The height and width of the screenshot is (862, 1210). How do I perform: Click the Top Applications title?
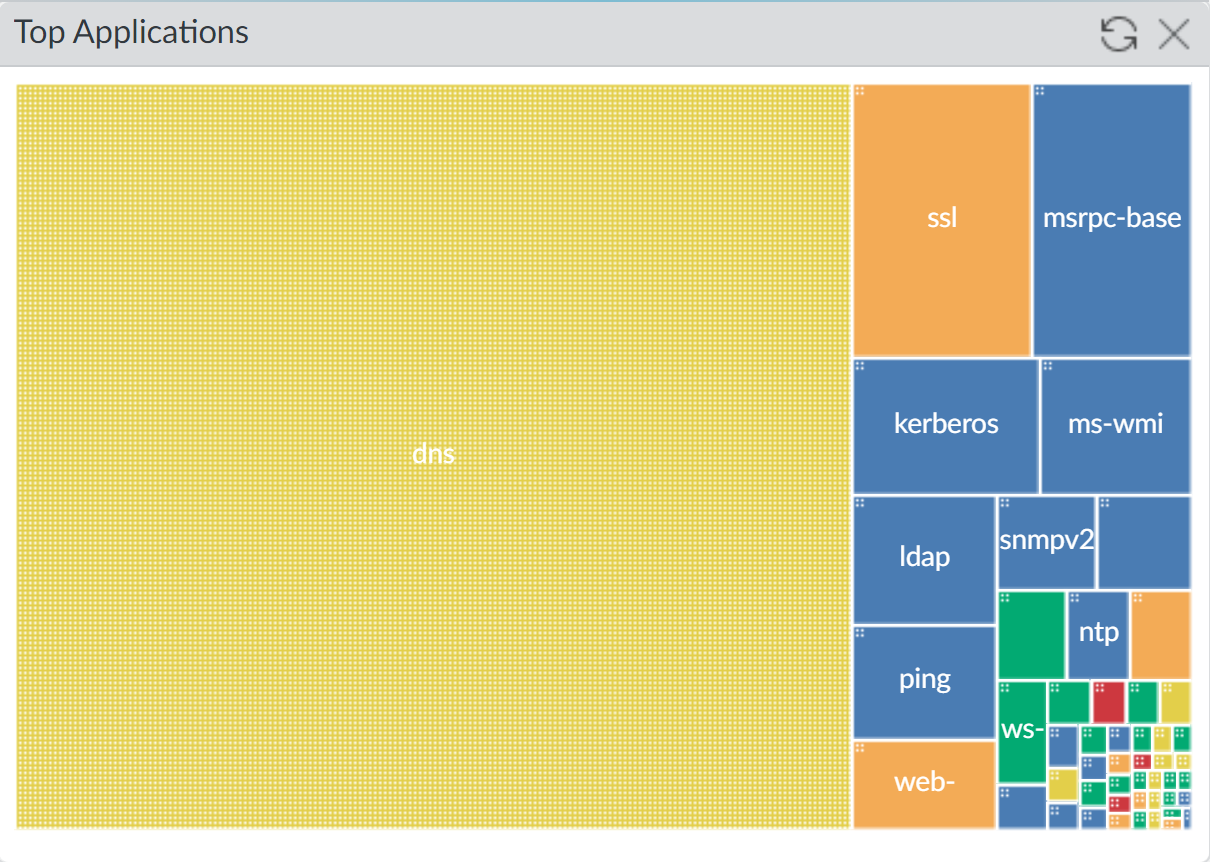click(x=131, y=32)
